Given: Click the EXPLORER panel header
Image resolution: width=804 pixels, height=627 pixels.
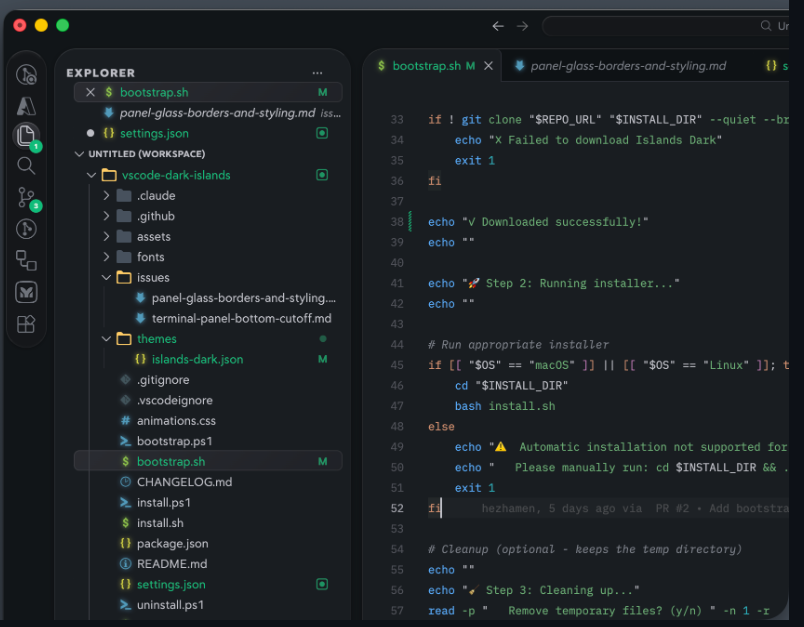Looking at the screenshot, I should 100,73.
